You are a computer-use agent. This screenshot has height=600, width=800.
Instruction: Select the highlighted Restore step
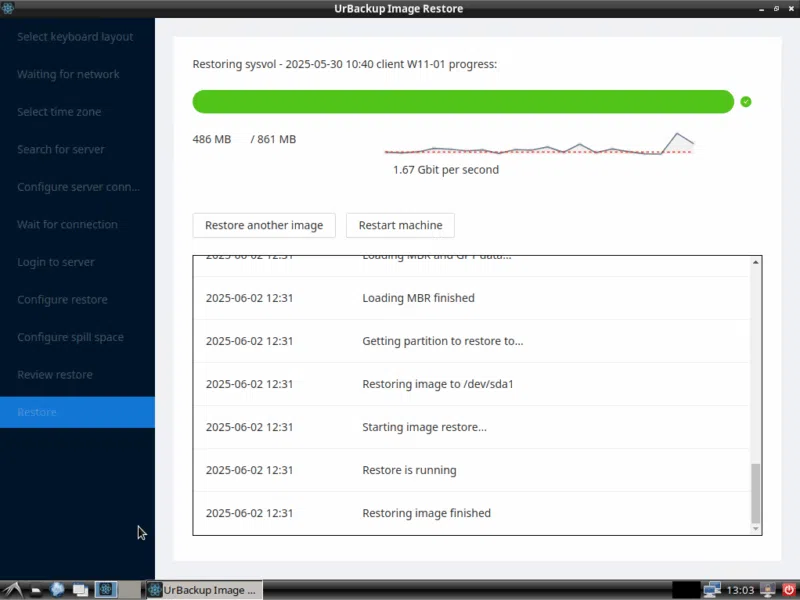[x=77, y=412]
